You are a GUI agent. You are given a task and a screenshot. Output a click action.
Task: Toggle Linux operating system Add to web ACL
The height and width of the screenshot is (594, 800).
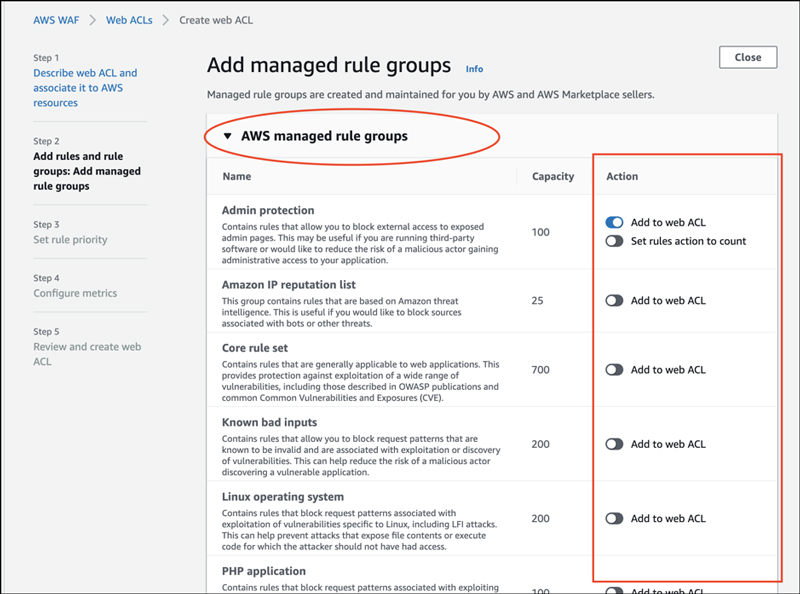(614, 518)
